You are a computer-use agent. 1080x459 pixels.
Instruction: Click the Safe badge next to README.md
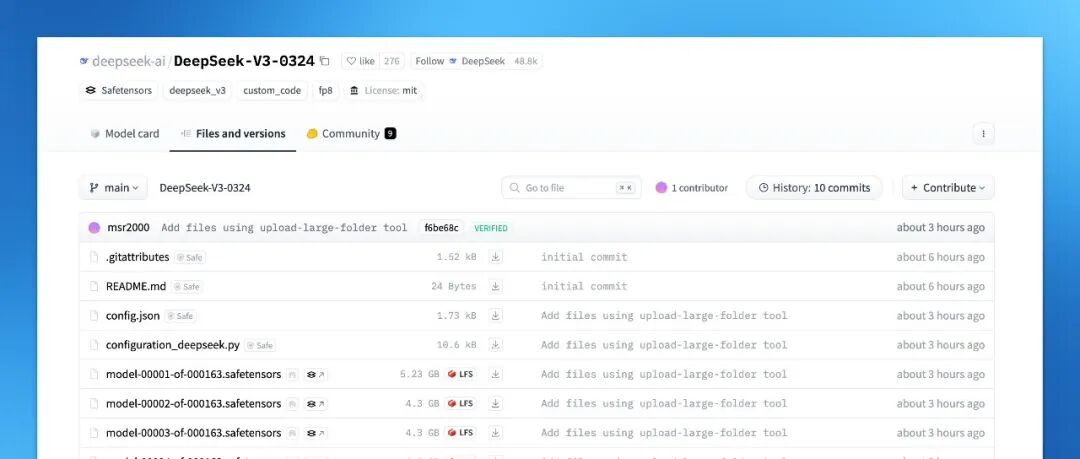click(187, 287)
